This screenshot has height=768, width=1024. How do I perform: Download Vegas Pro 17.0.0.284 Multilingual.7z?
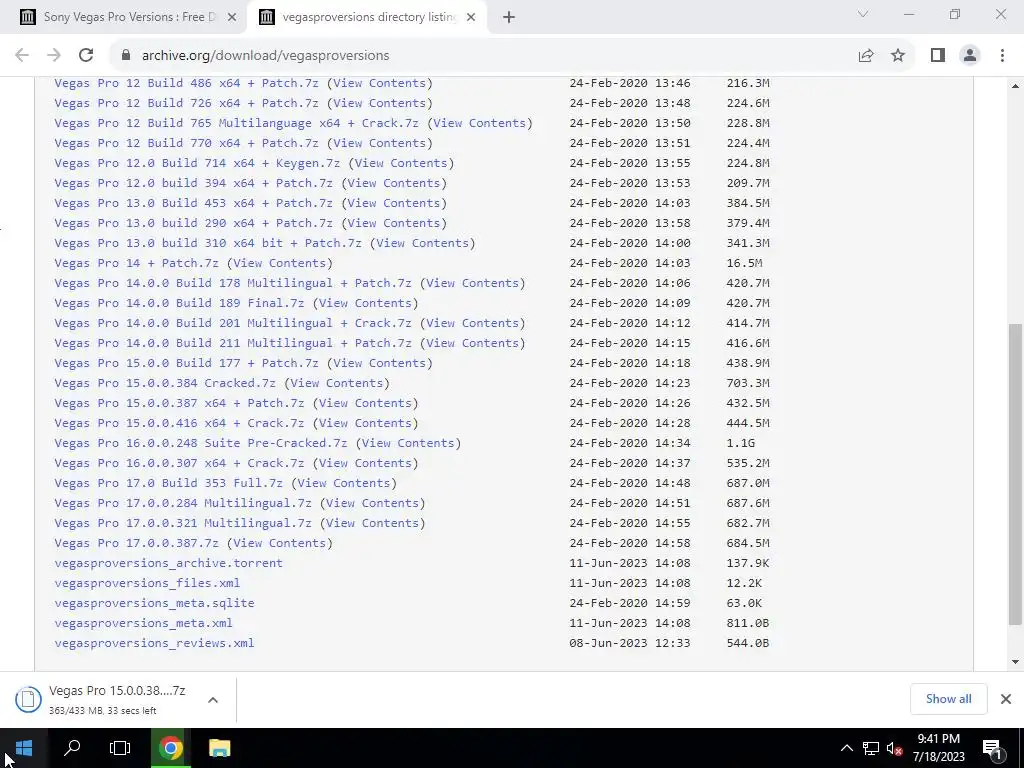(183, 503)
